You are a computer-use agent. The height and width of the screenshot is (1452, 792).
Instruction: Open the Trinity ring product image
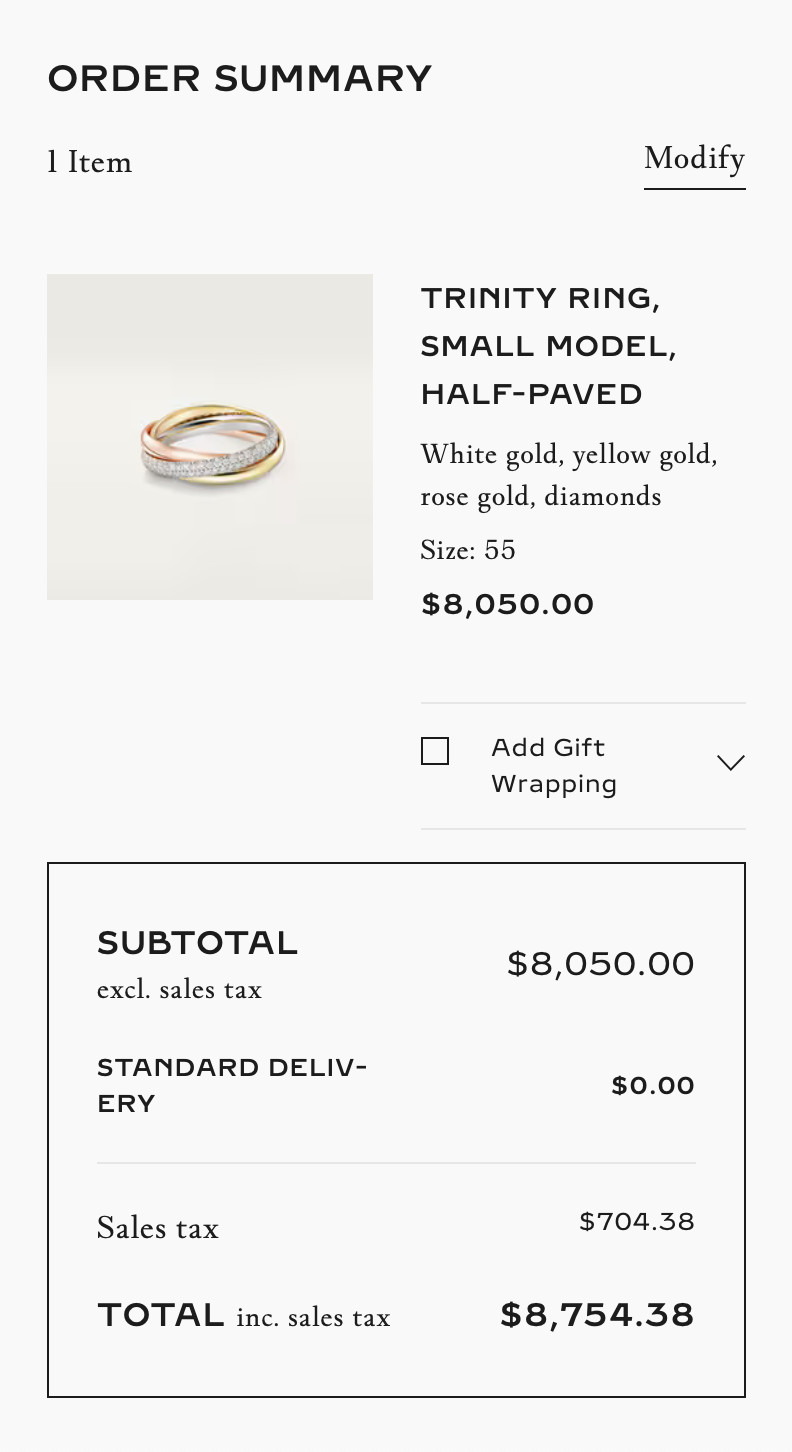coord(210,437)
